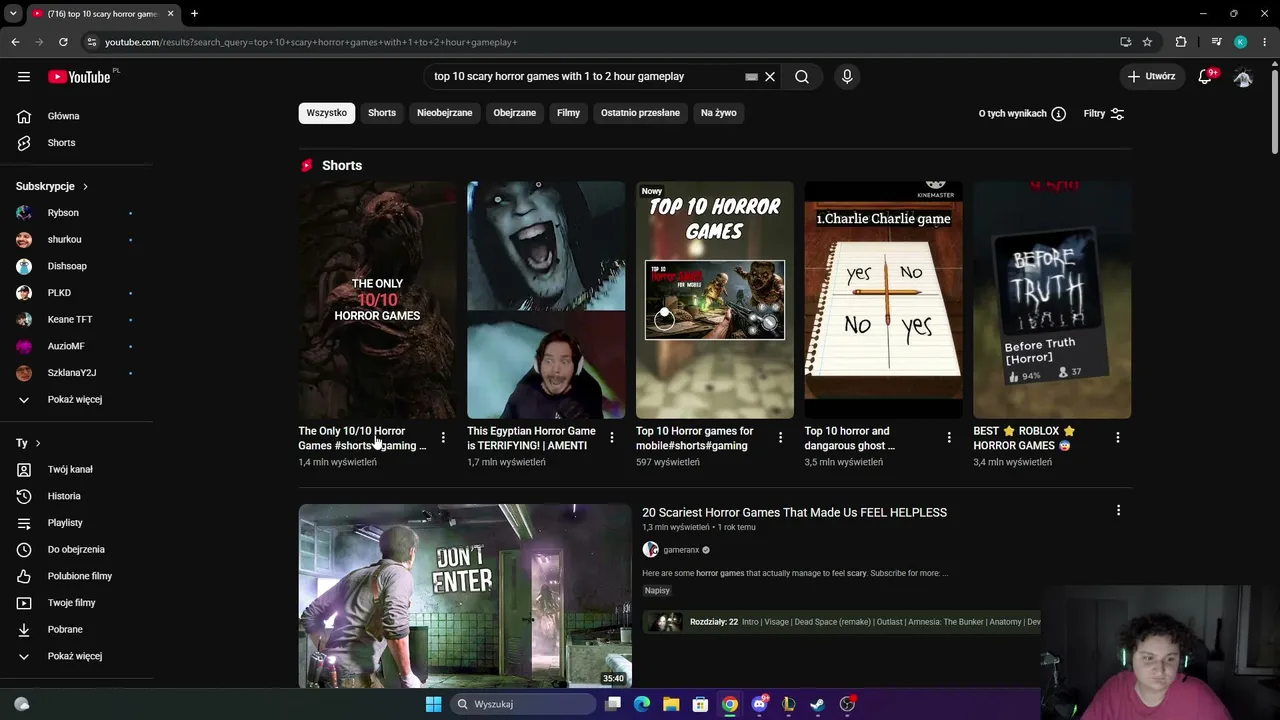
Task: Open the on-screen keyboard icon in search box
Action: [x=751, y=76]
